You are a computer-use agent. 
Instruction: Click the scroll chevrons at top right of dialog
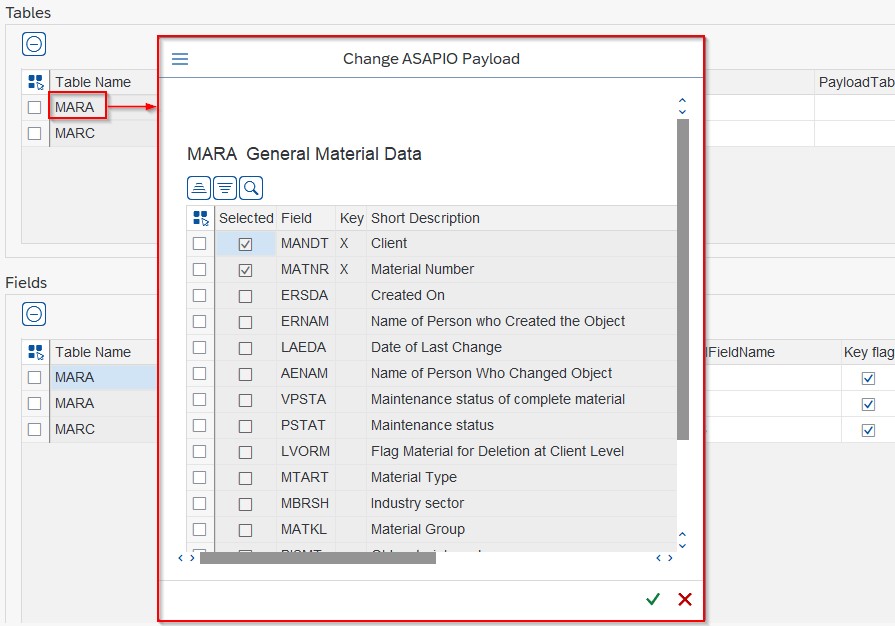pyautogui.click(x=682, y=105)
